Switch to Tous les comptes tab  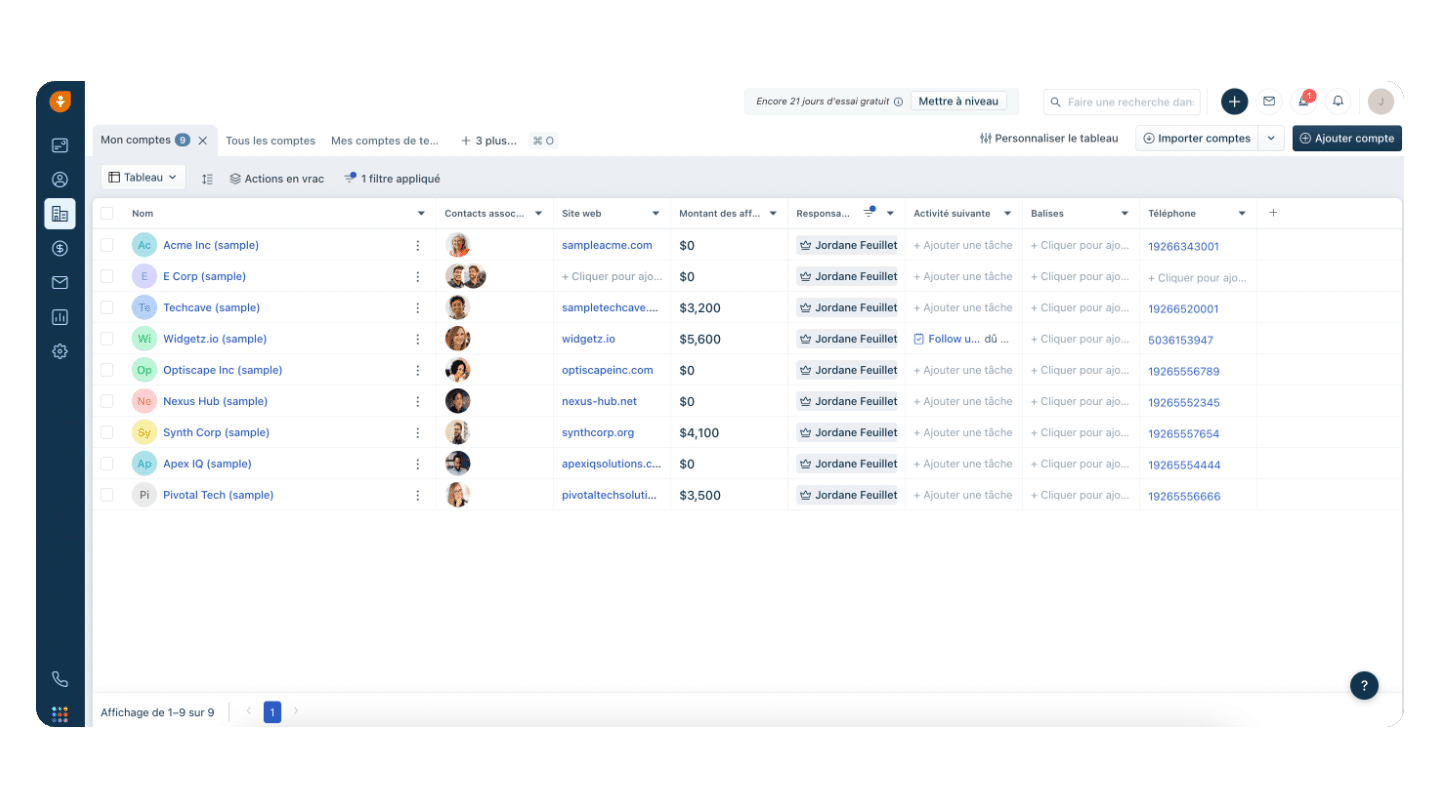click(x=270, y=141)
